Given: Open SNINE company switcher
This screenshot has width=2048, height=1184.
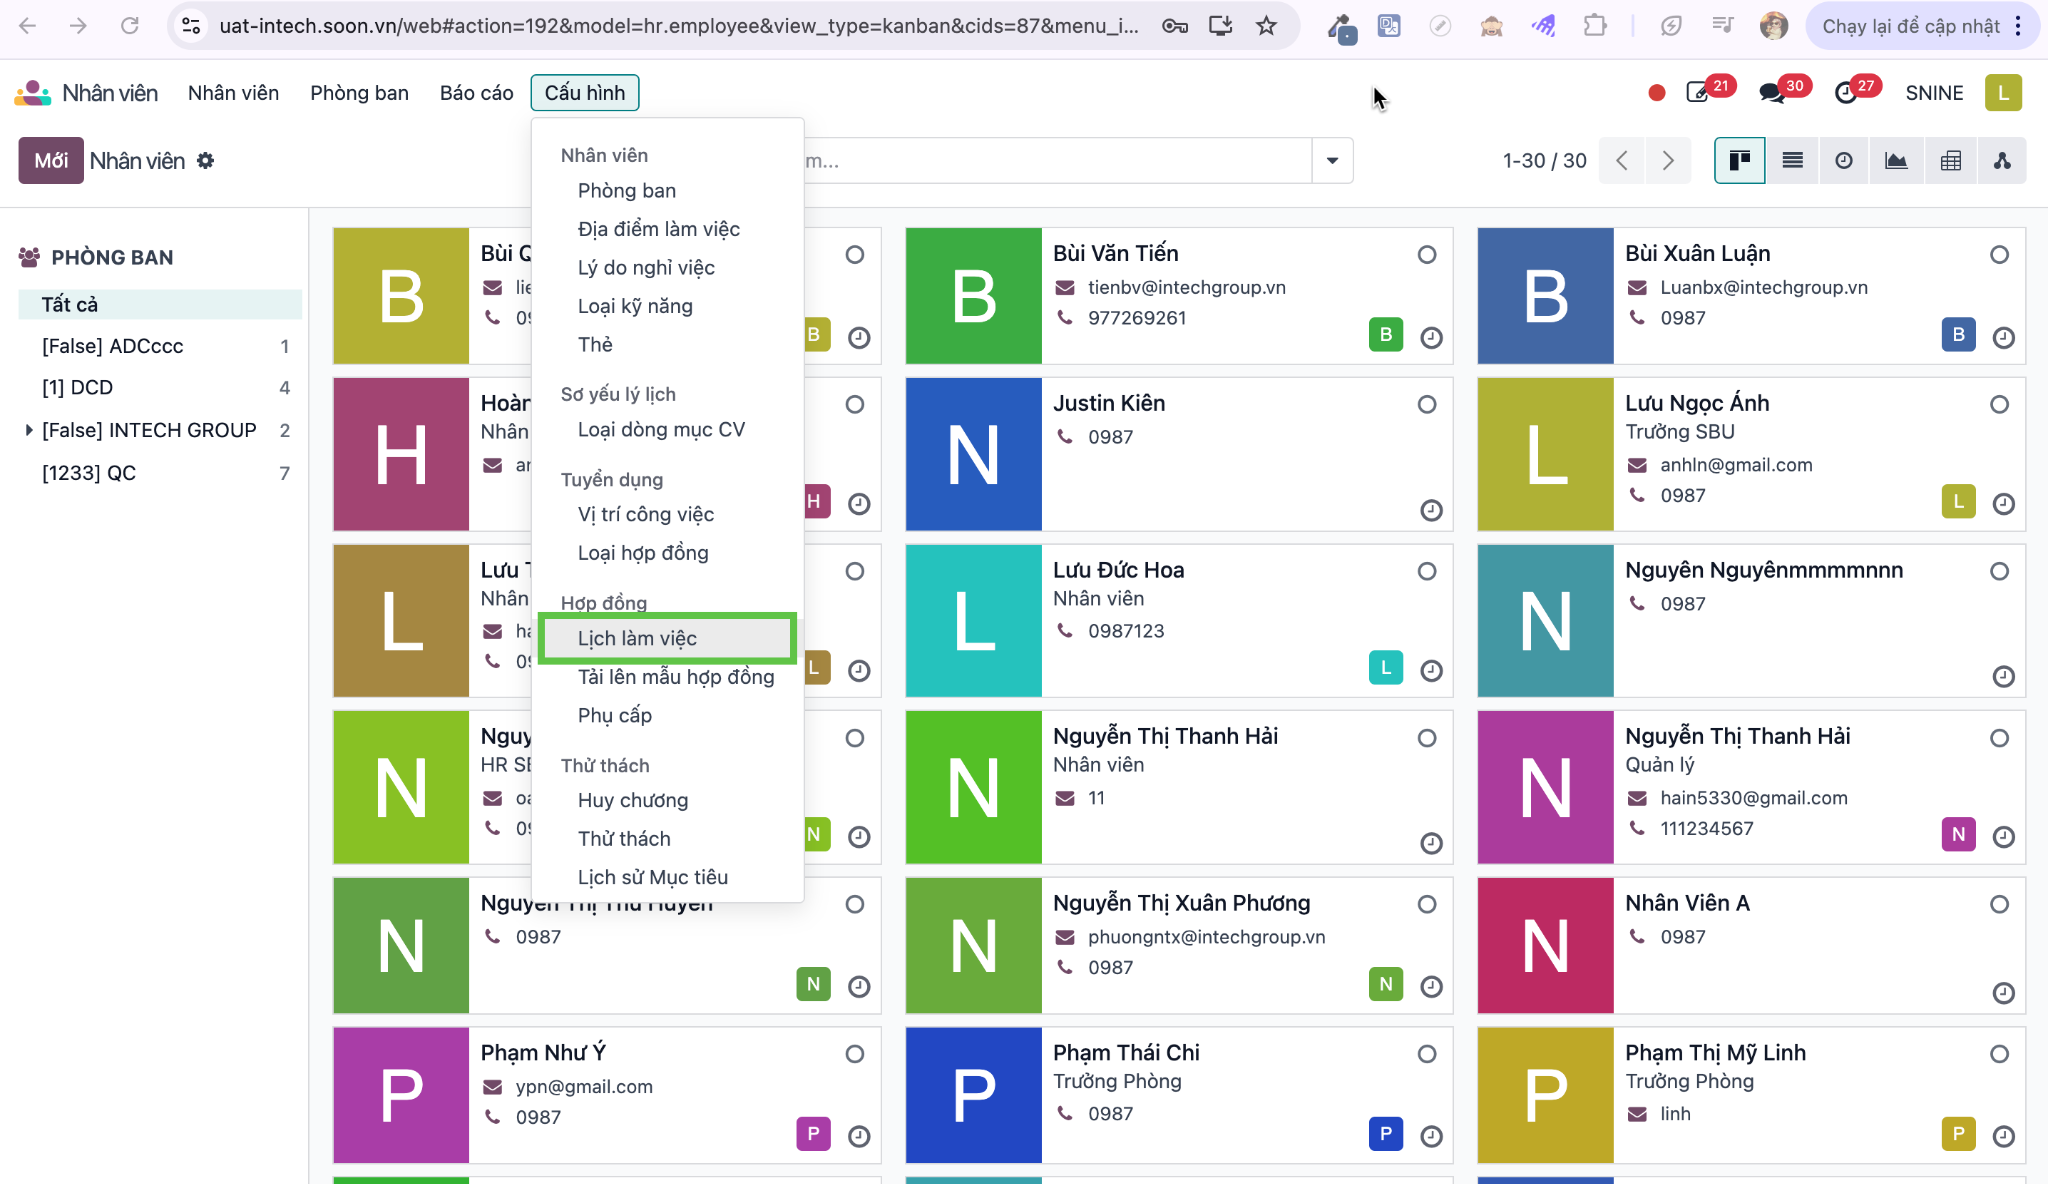Looking at the screenshot, I should [x=1934, y=93].
